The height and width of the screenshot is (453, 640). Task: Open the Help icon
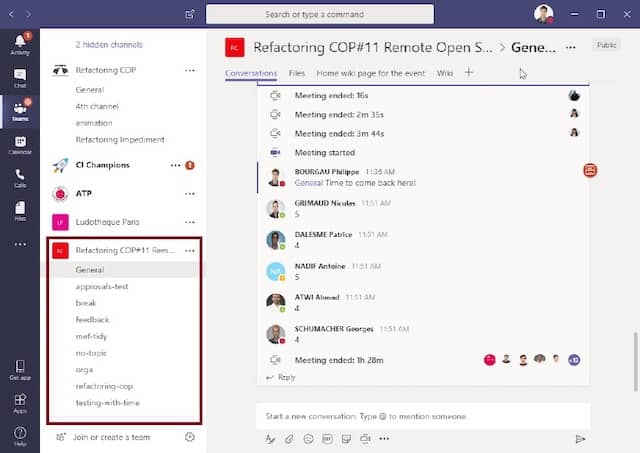pos(20,436)
